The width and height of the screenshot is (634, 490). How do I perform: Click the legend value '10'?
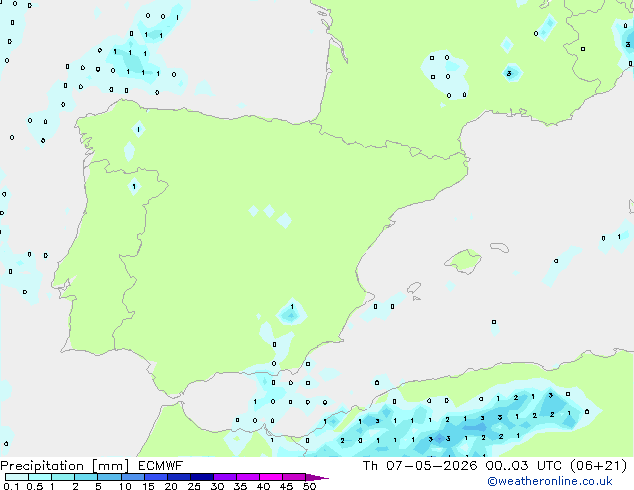click(x=125, y=486)
